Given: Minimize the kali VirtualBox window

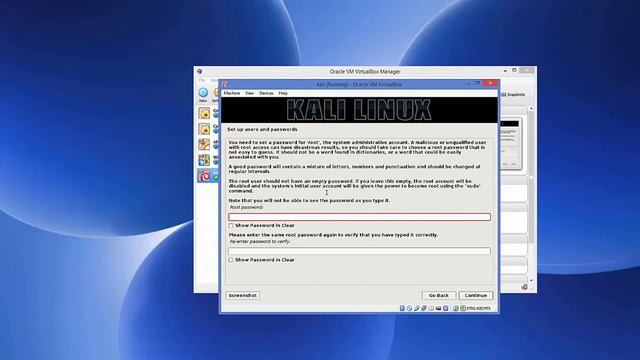Looking at the screenshot, I should [x=468, y=84].
